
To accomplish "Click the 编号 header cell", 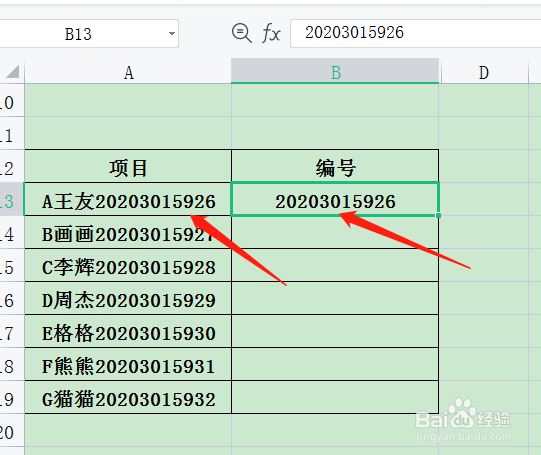I will 335,167.
